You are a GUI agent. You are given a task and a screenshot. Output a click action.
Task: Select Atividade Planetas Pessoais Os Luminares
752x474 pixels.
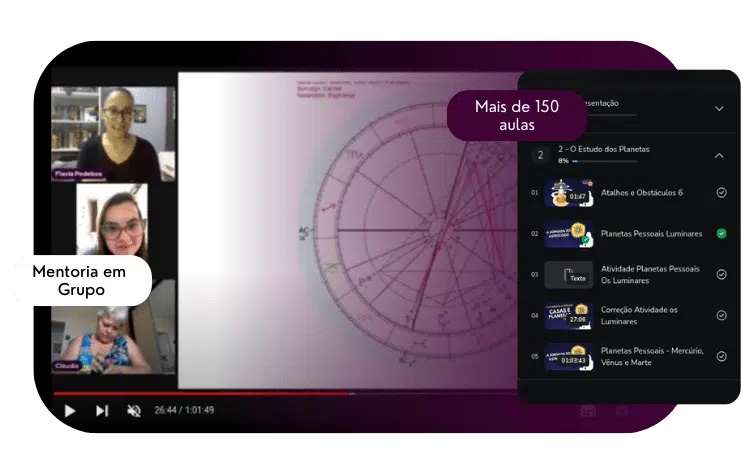click(650, 274)
